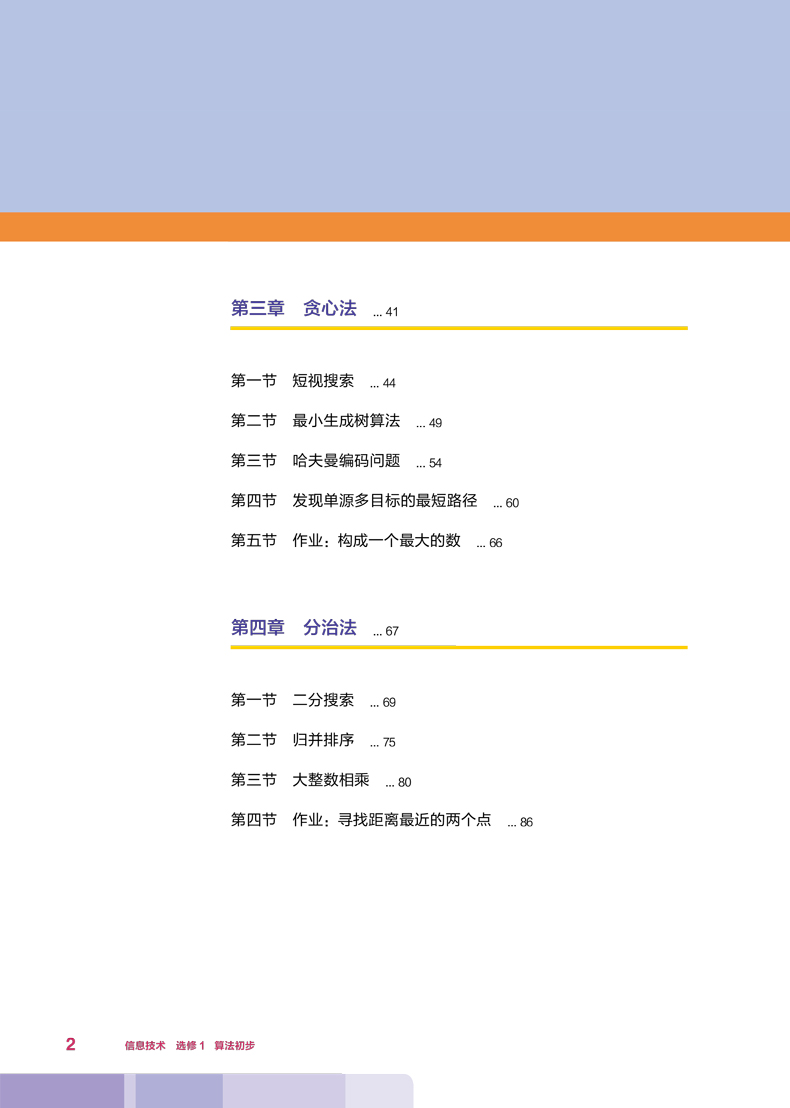Select the 最小生成树算法 section title
Image resolution: width=790 pixels, height=1108 pixels.
(346, 421)
